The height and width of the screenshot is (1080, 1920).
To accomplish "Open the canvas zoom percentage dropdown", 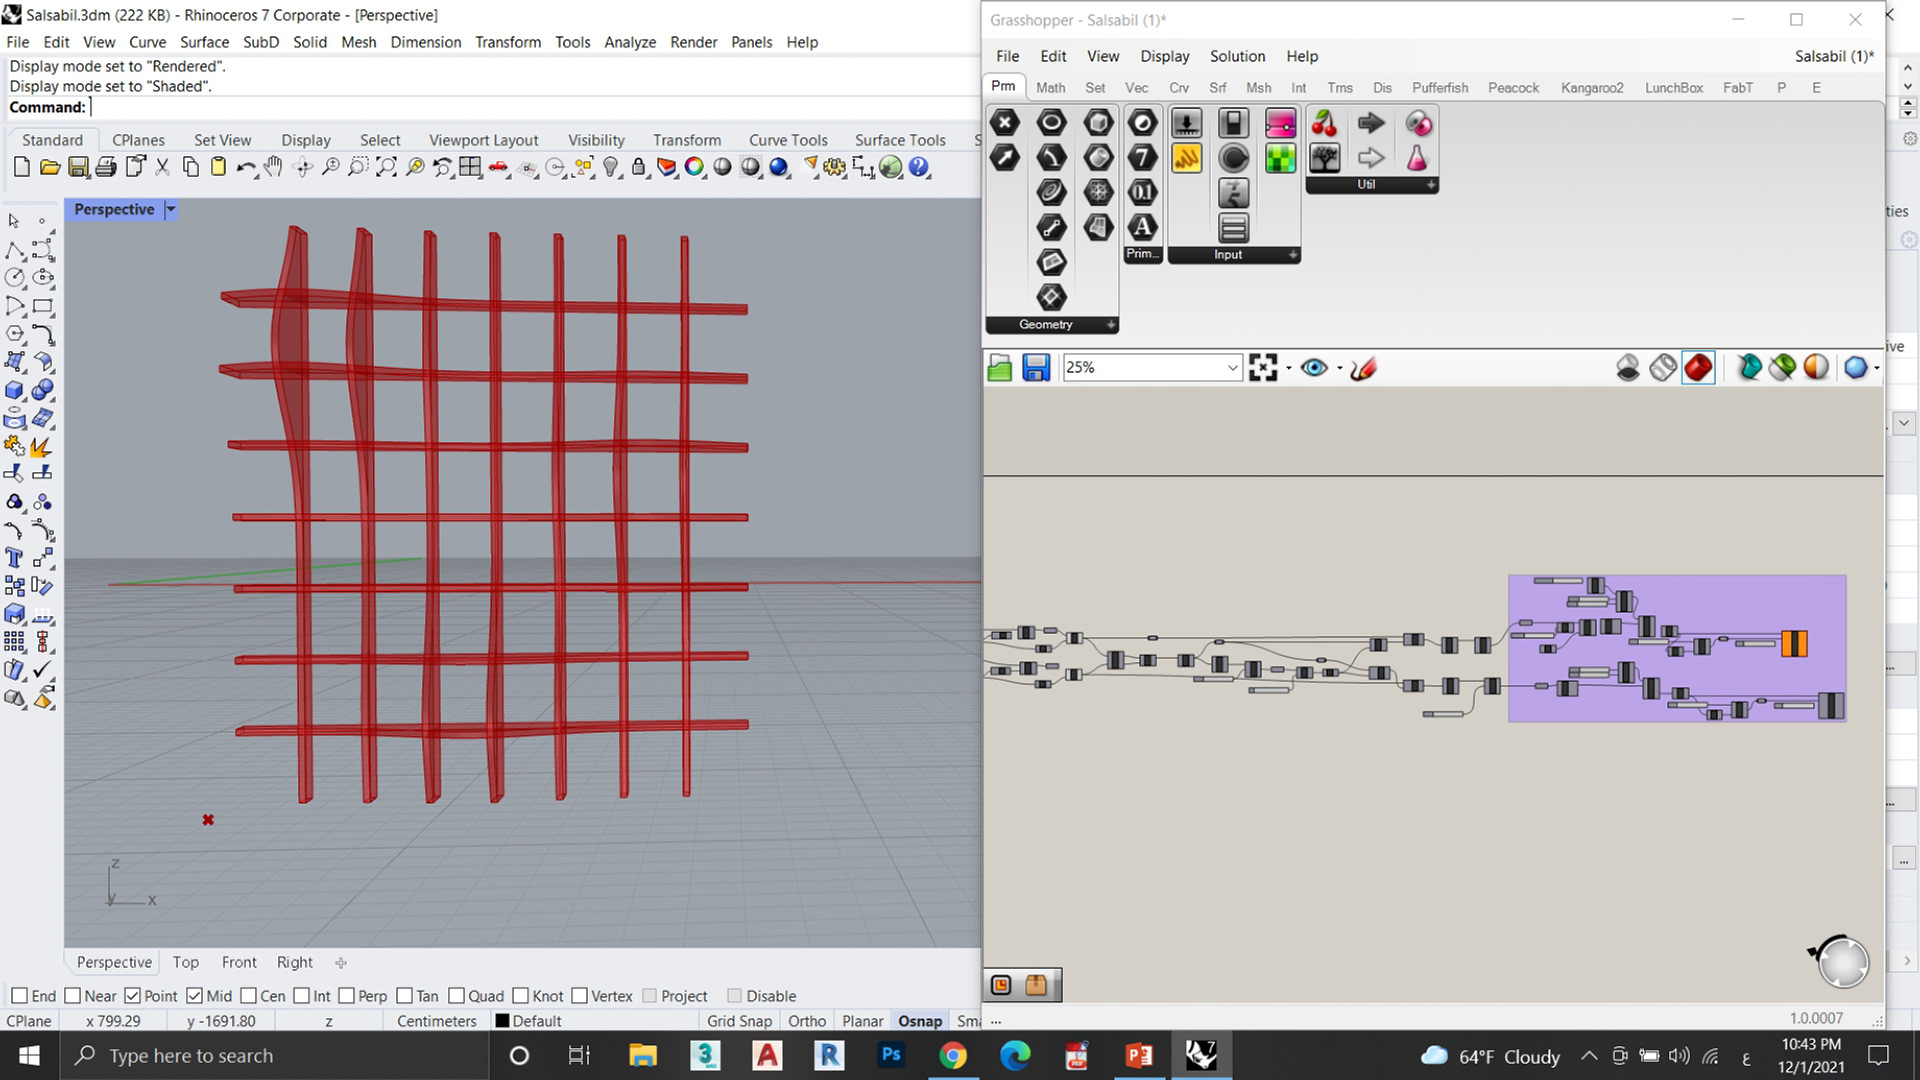I will coord(1232,367).
